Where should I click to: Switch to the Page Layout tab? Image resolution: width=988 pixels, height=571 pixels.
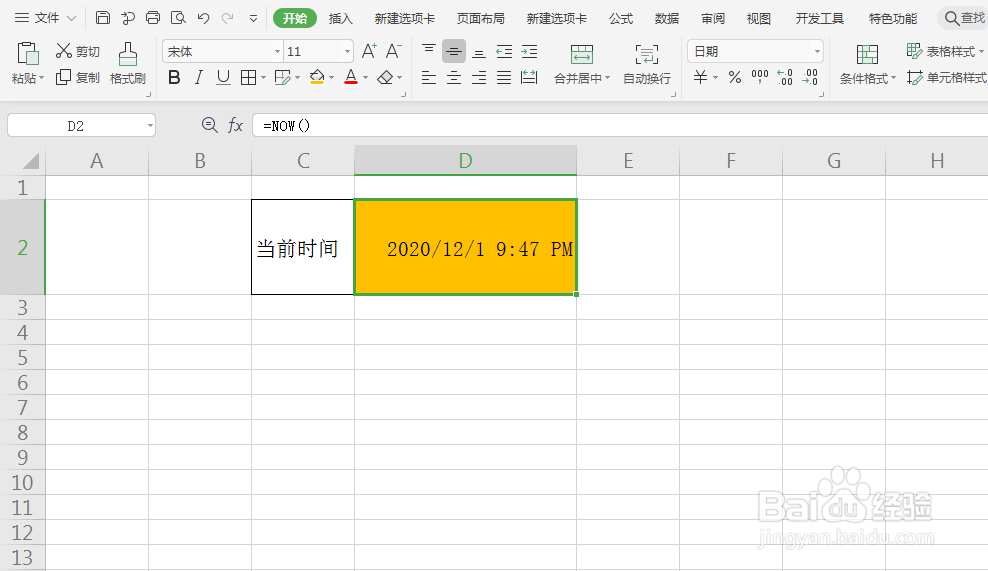click(x=481, y=19)
